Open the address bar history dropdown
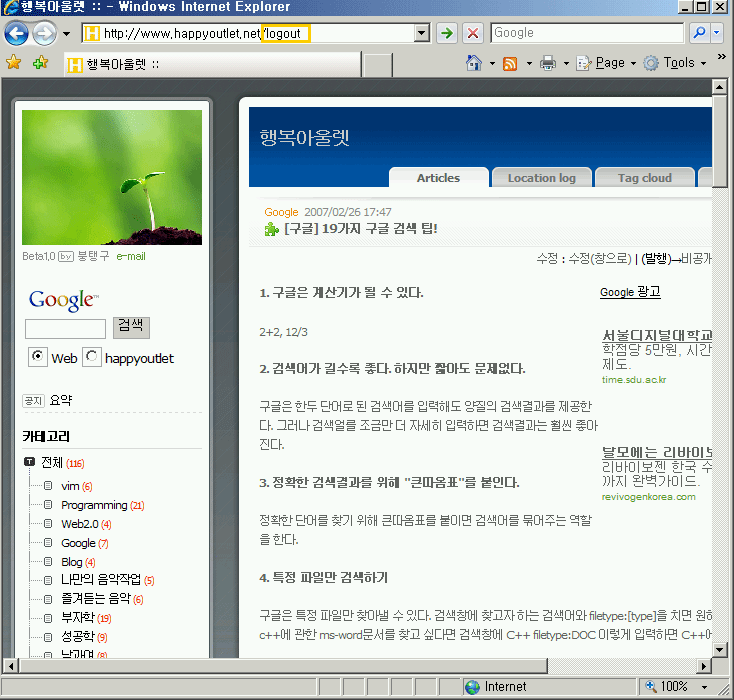This screenshot has height=700, width=734. click(422, 33)
